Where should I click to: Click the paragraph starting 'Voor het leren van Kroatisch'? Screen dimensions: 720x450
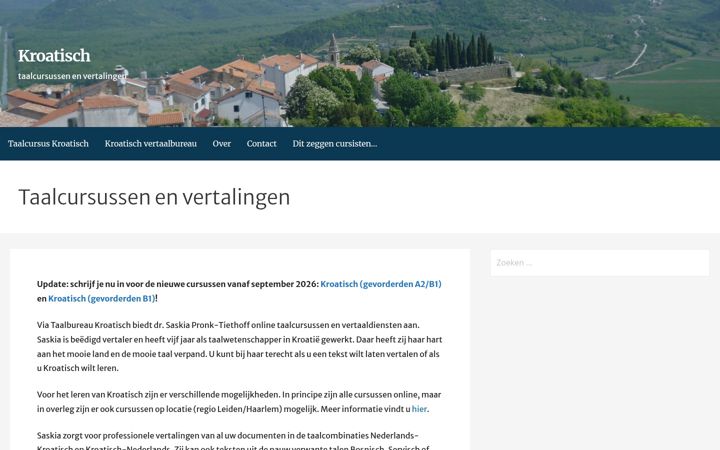click(x=239, y=402)
